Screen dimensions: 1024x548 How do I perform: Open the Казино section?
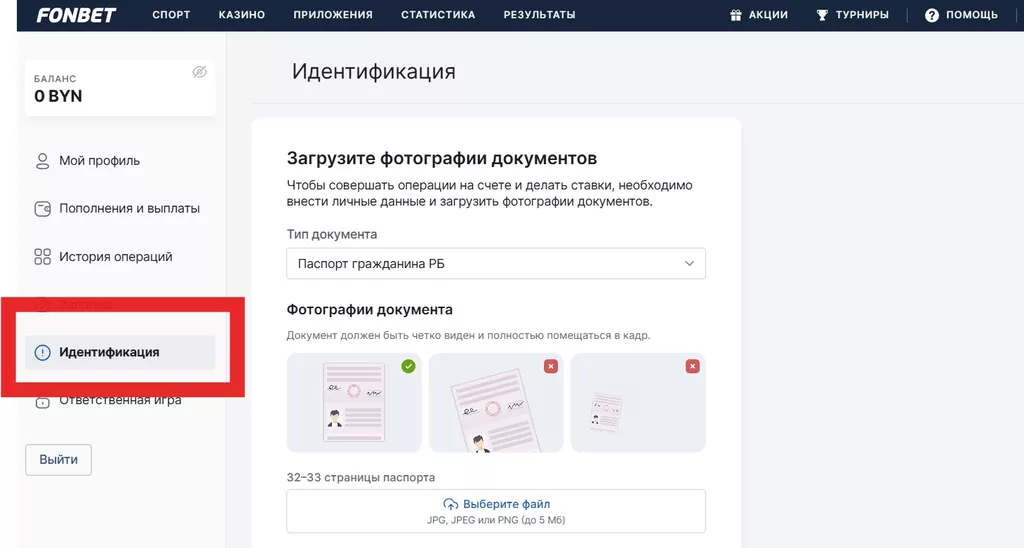point(242,14)
